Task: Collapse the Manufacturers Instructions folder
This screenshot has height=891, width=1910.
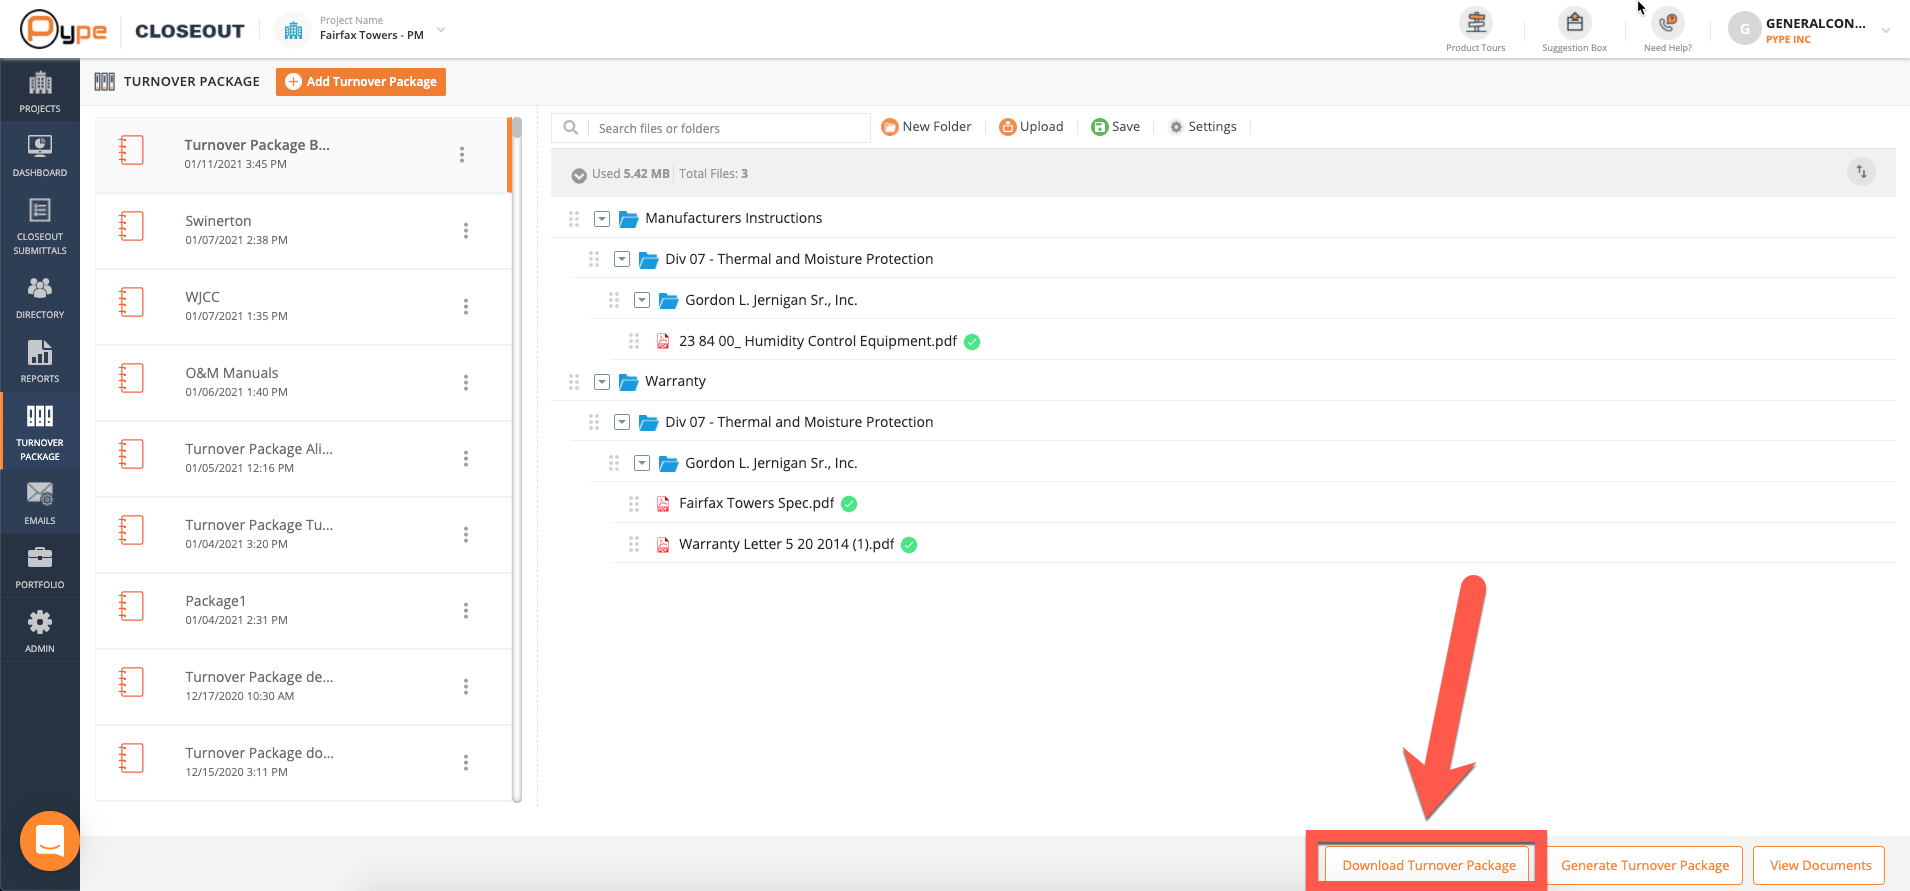Action: point(602,218)
